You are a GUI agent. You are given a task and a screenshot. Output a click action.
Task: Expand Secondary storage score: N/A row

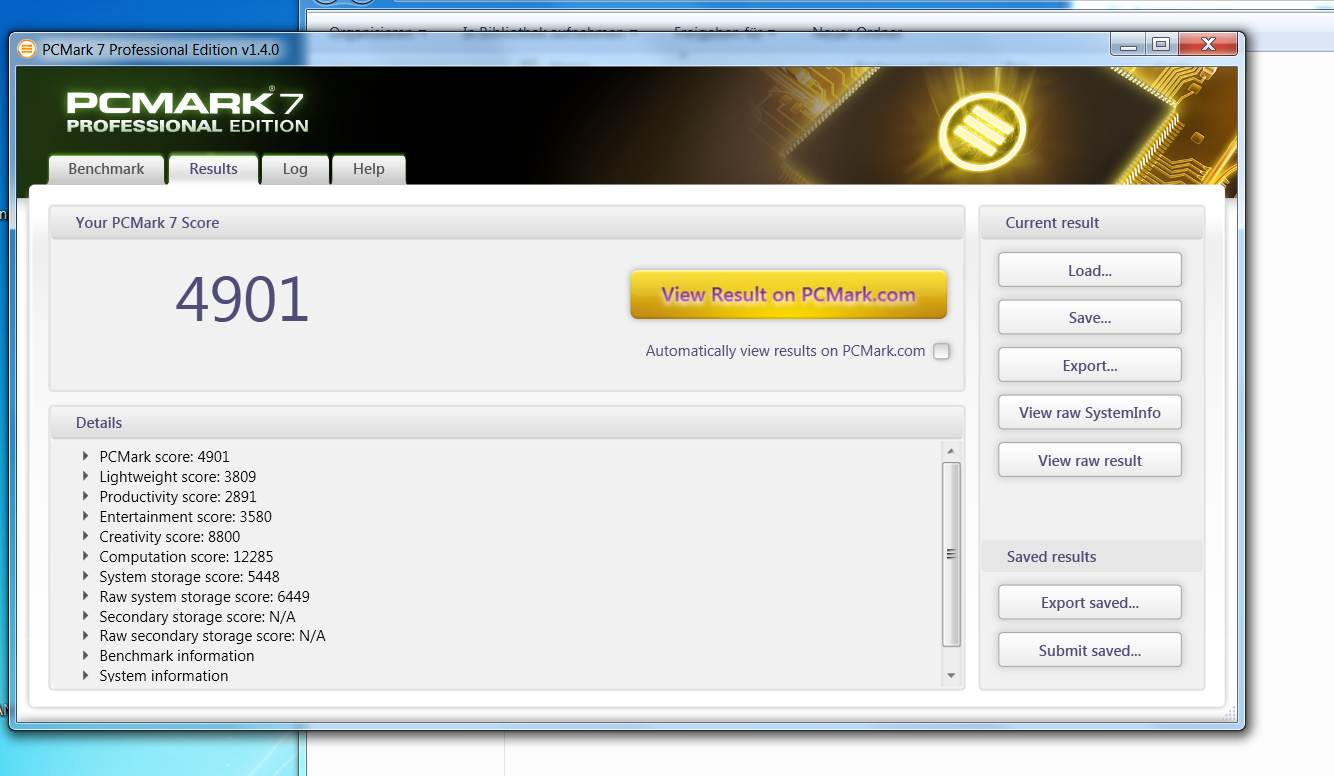[x=86, y=616]
